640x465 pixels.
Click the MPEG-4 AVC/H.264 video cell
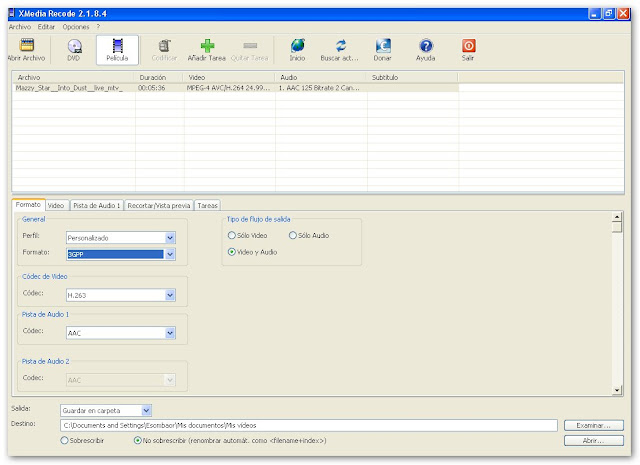tap(228, 88)
